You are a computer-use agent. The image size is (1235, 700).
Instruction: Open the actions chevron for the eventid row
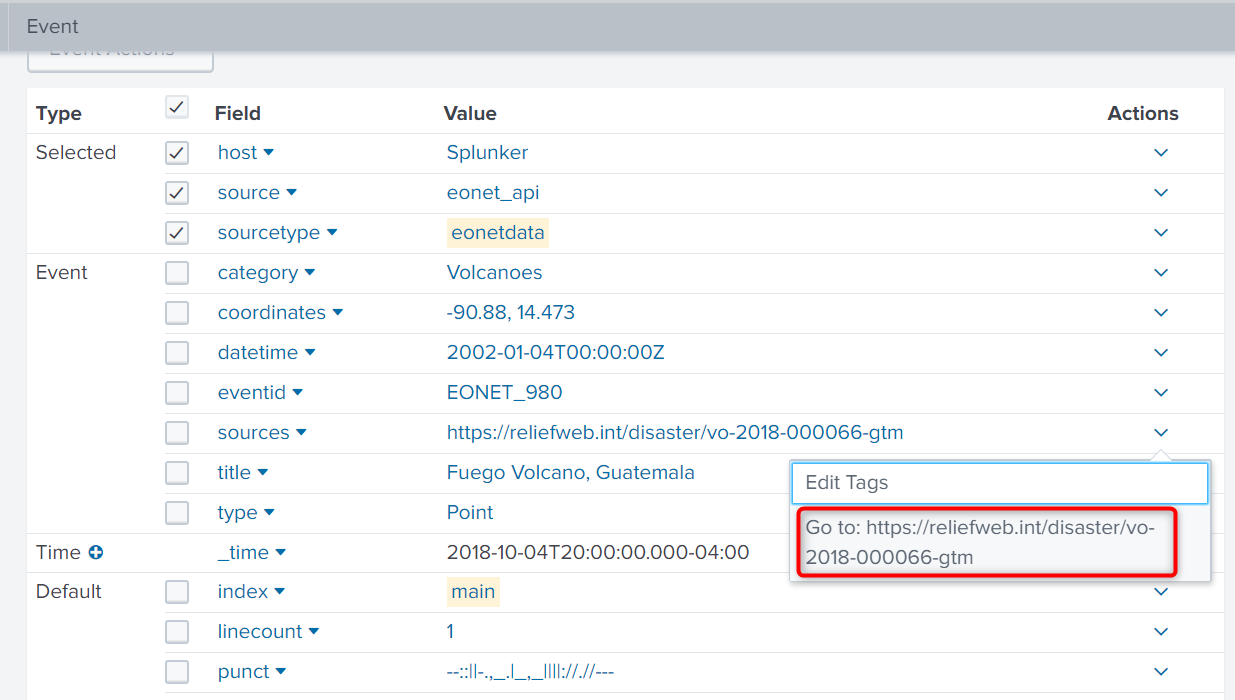(x=1160, y=393)
